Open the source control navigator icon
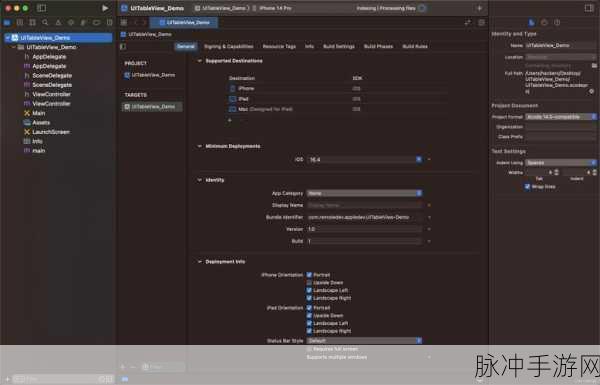 tap(20, 23)
